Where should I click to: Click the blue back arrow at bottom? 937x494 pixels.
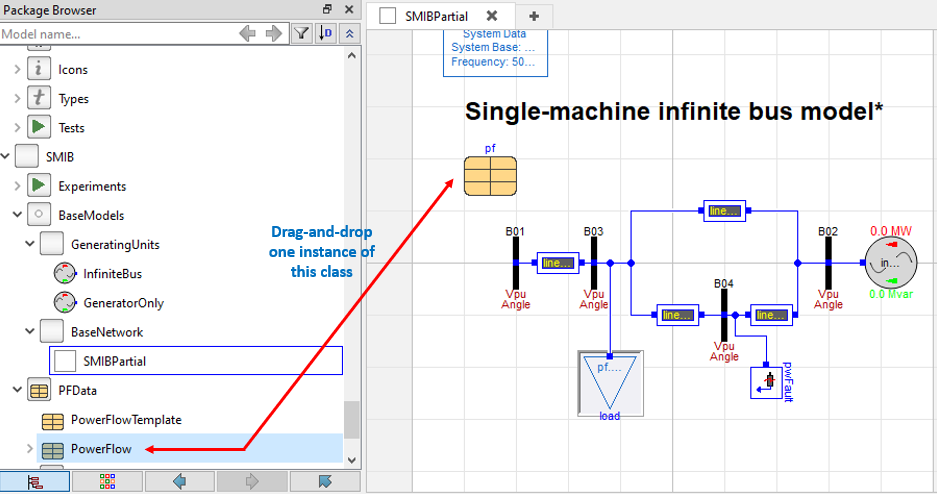click(x=180, y=481)
